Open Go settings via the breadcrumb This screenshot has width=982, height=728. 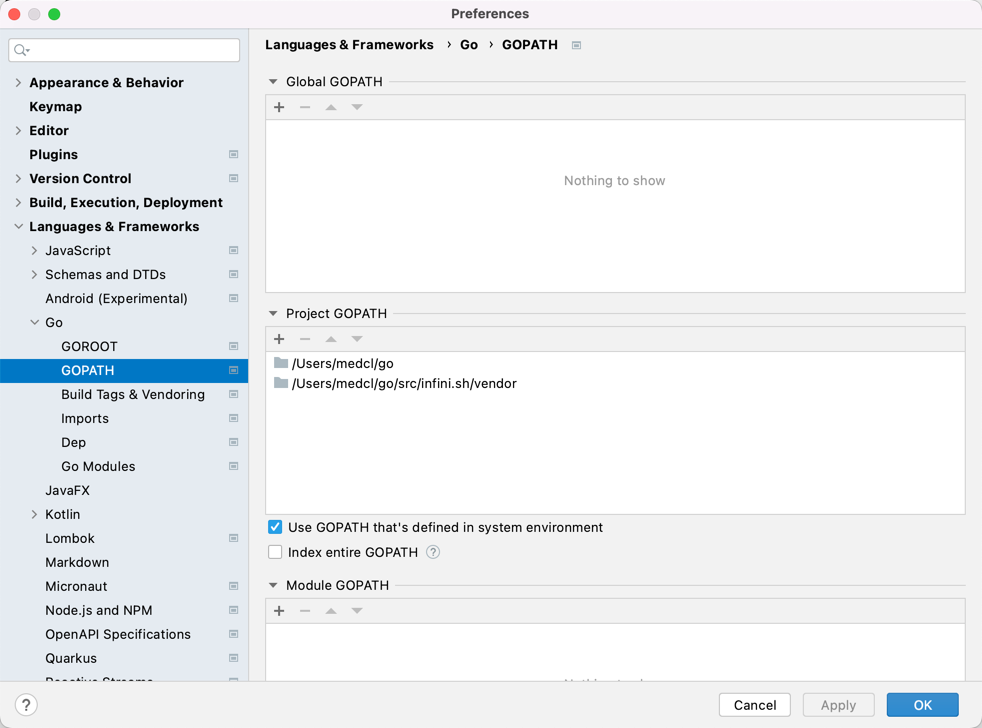(469, 45)
